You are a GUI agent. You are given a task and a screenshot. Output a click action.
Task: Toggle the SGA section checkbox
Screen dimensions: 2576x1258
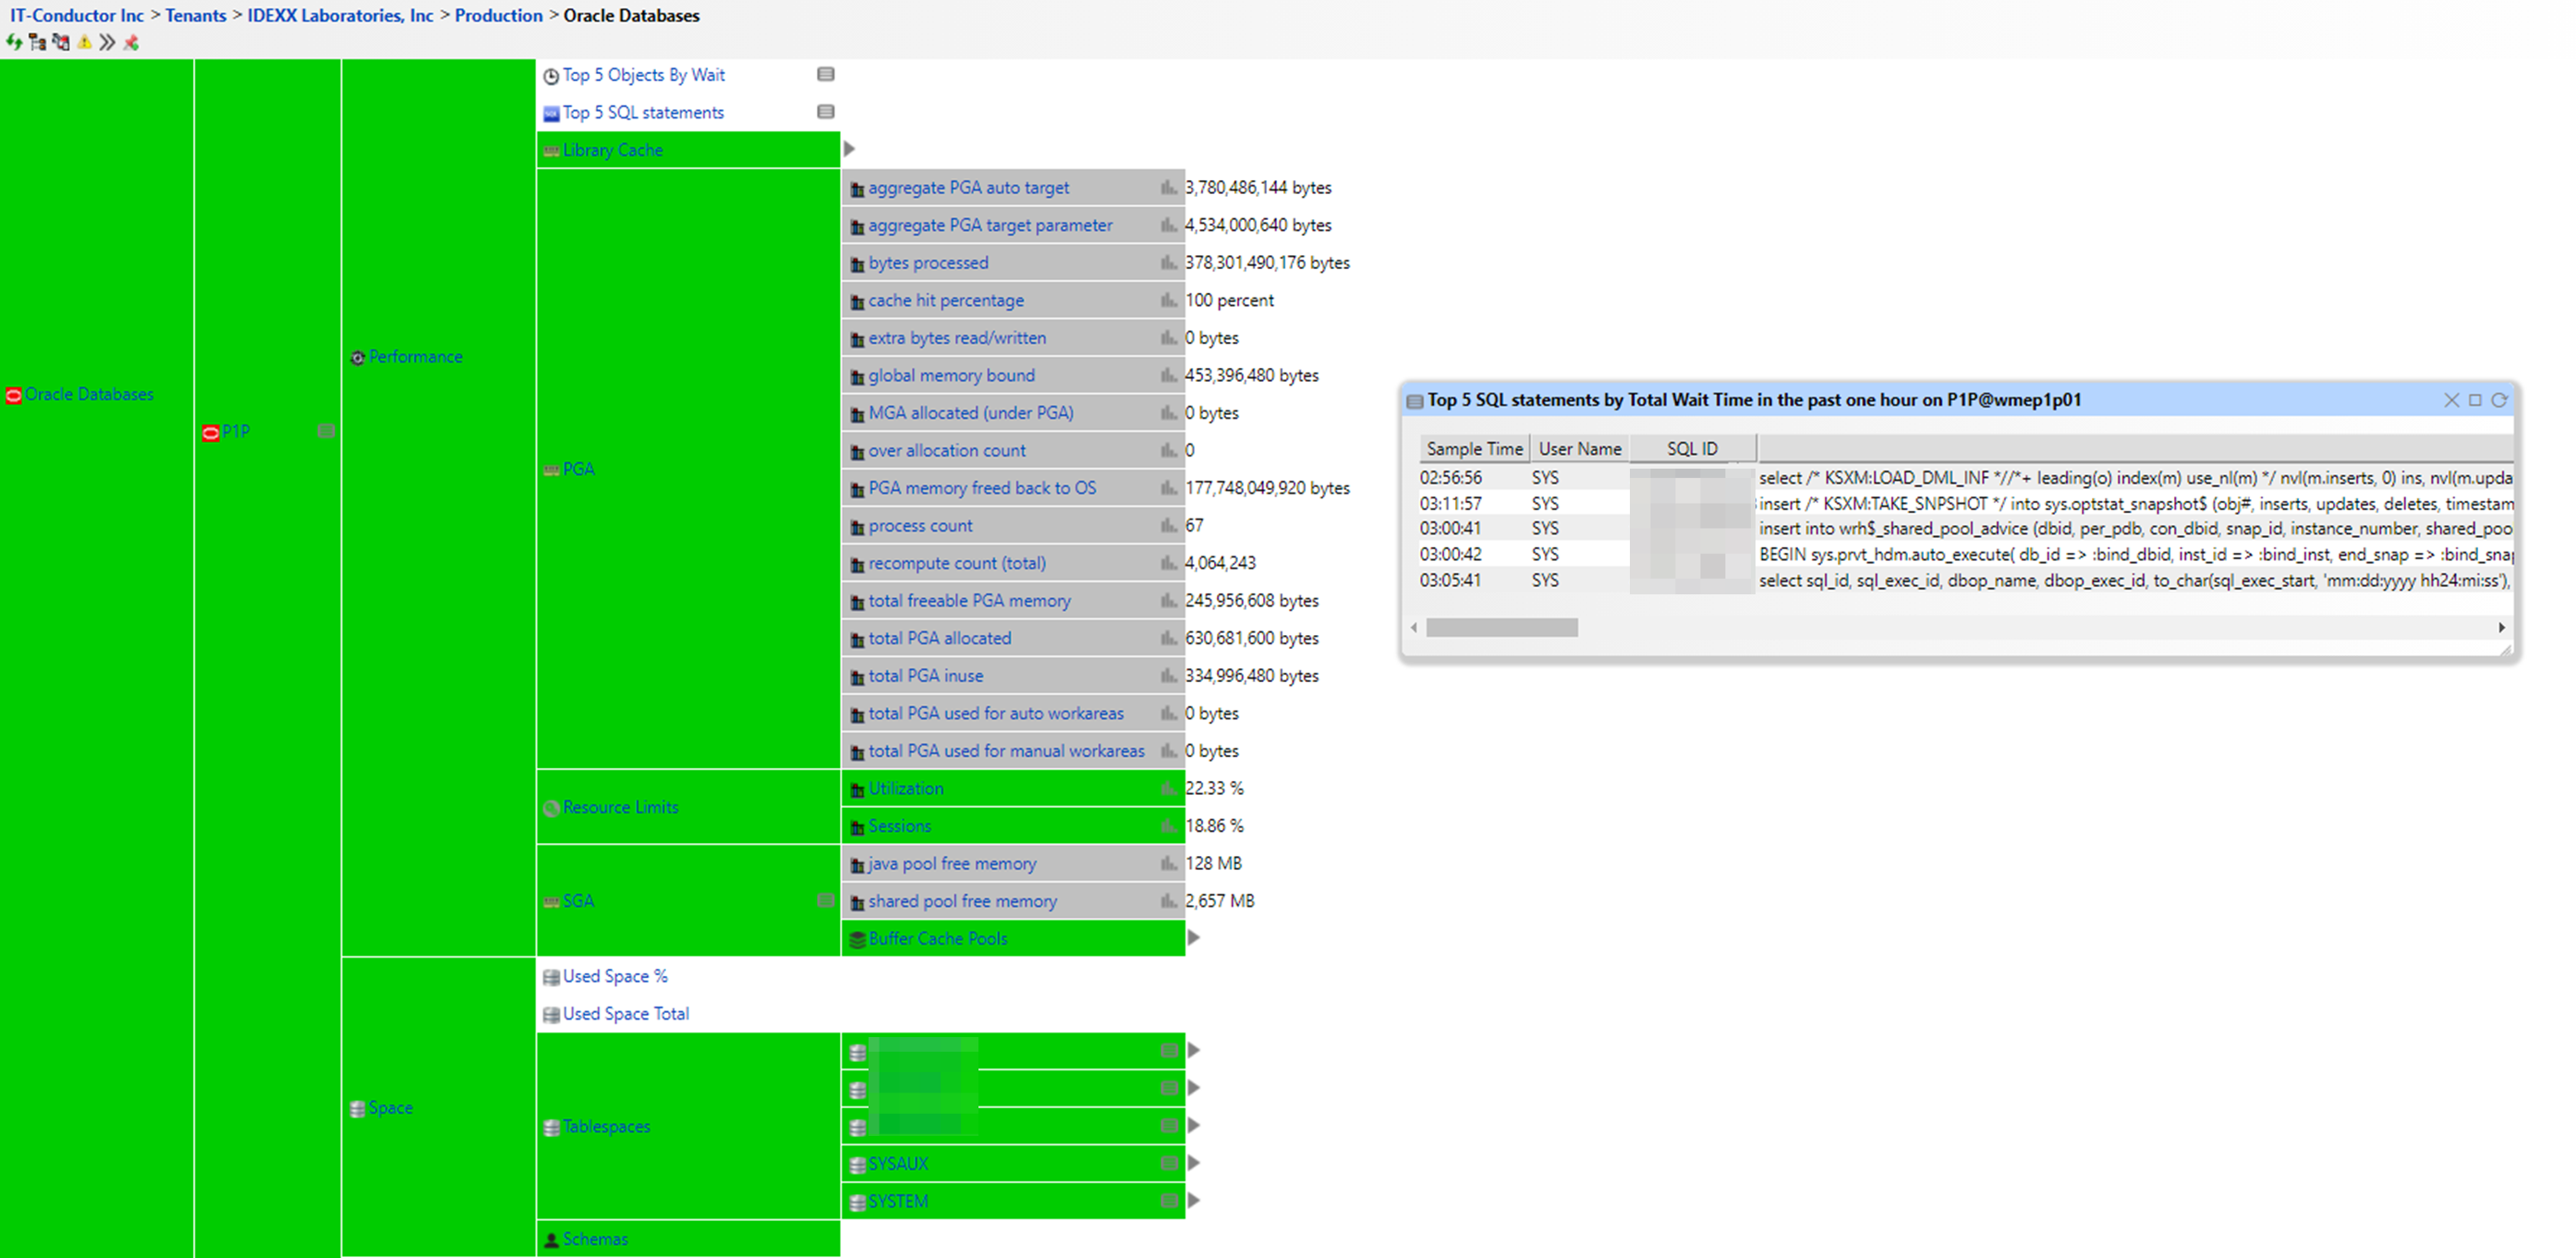pyautogui.click(x=826, y=899)
